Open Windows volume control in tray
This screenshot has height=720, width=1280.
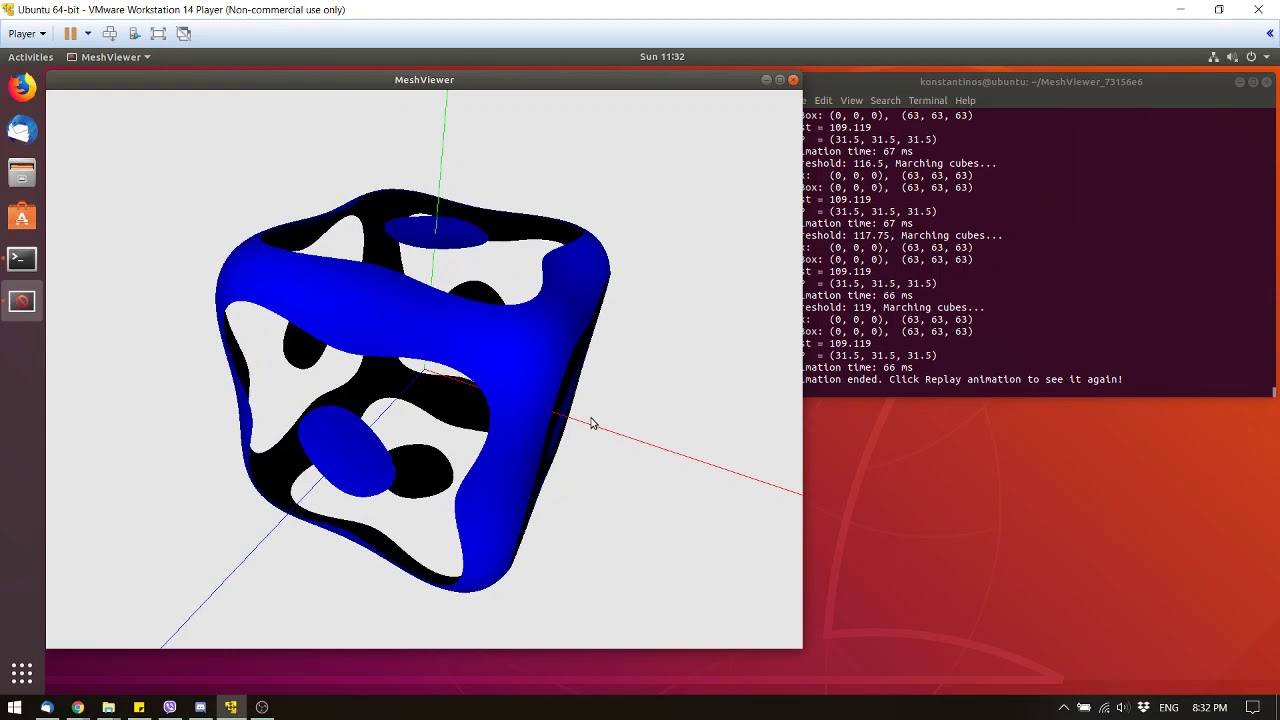[x=1122, y=708]
